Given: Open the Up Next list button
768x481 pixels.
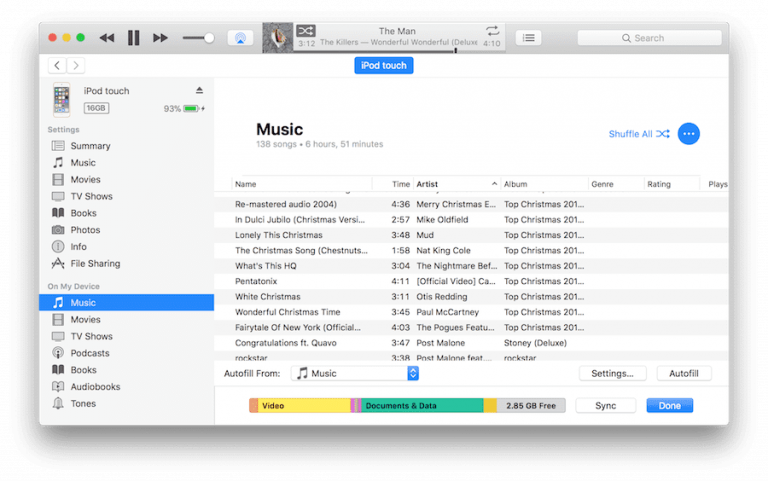Looking at the screenshot, I should pos(528,38).
